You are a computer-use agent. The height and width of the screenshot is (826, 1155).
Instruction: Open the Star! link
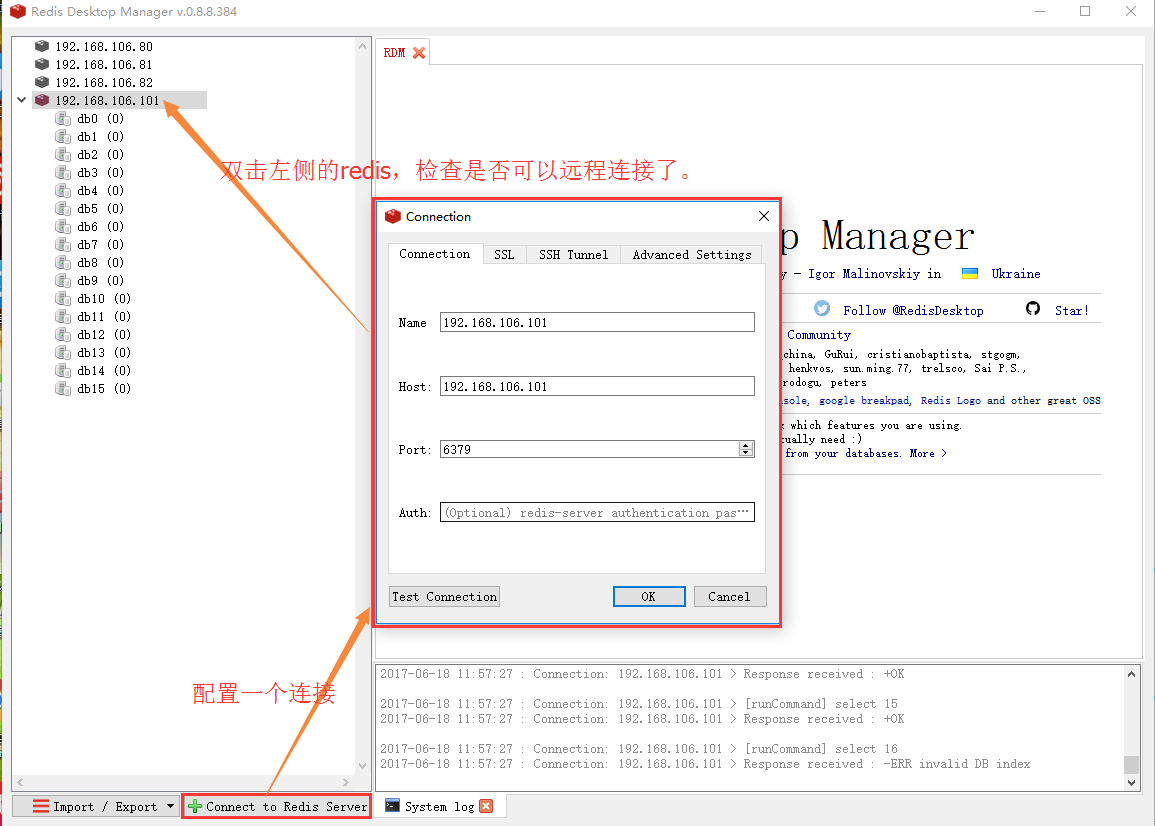pyautogui.click(x=1072, y=311)
